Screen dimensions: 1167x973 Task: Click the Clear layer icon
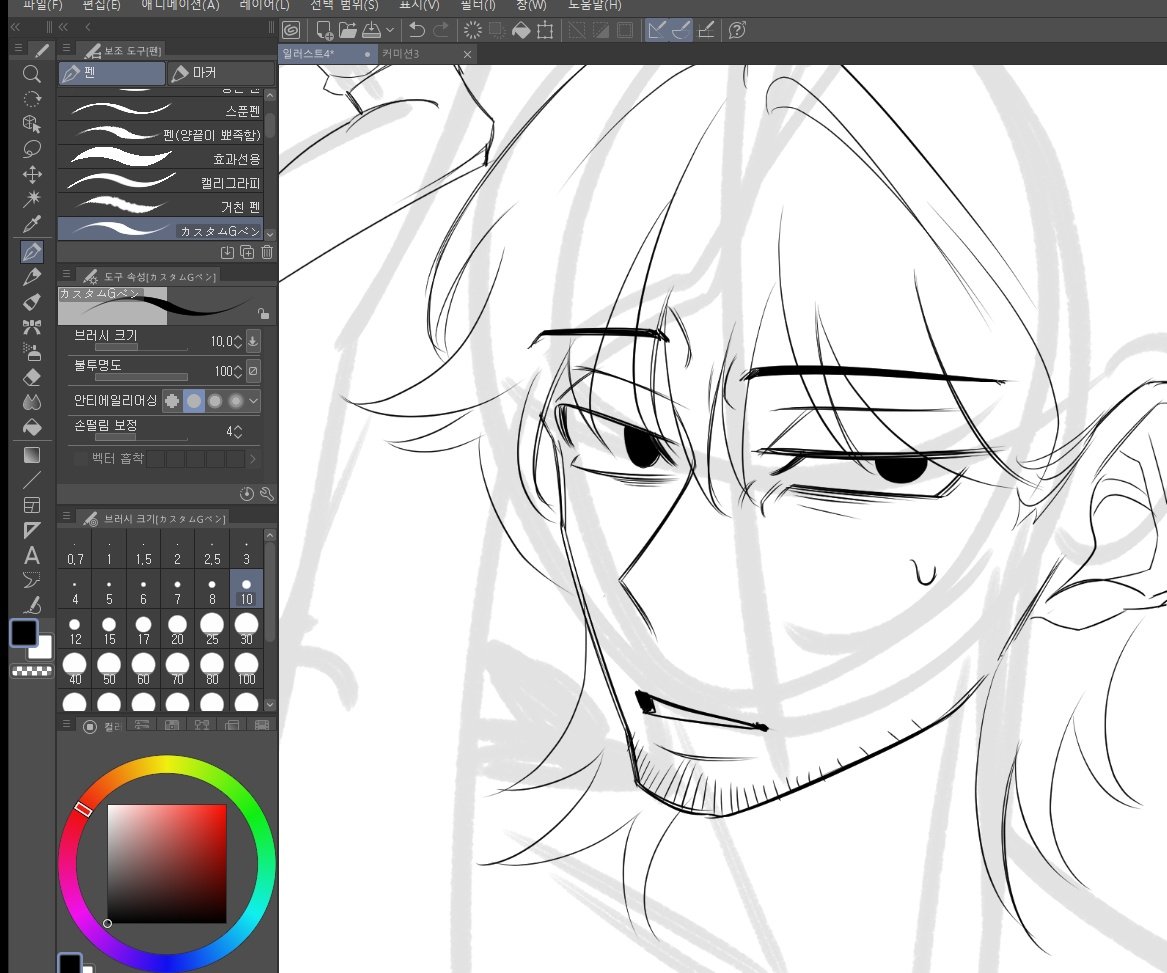pos(473,30)
